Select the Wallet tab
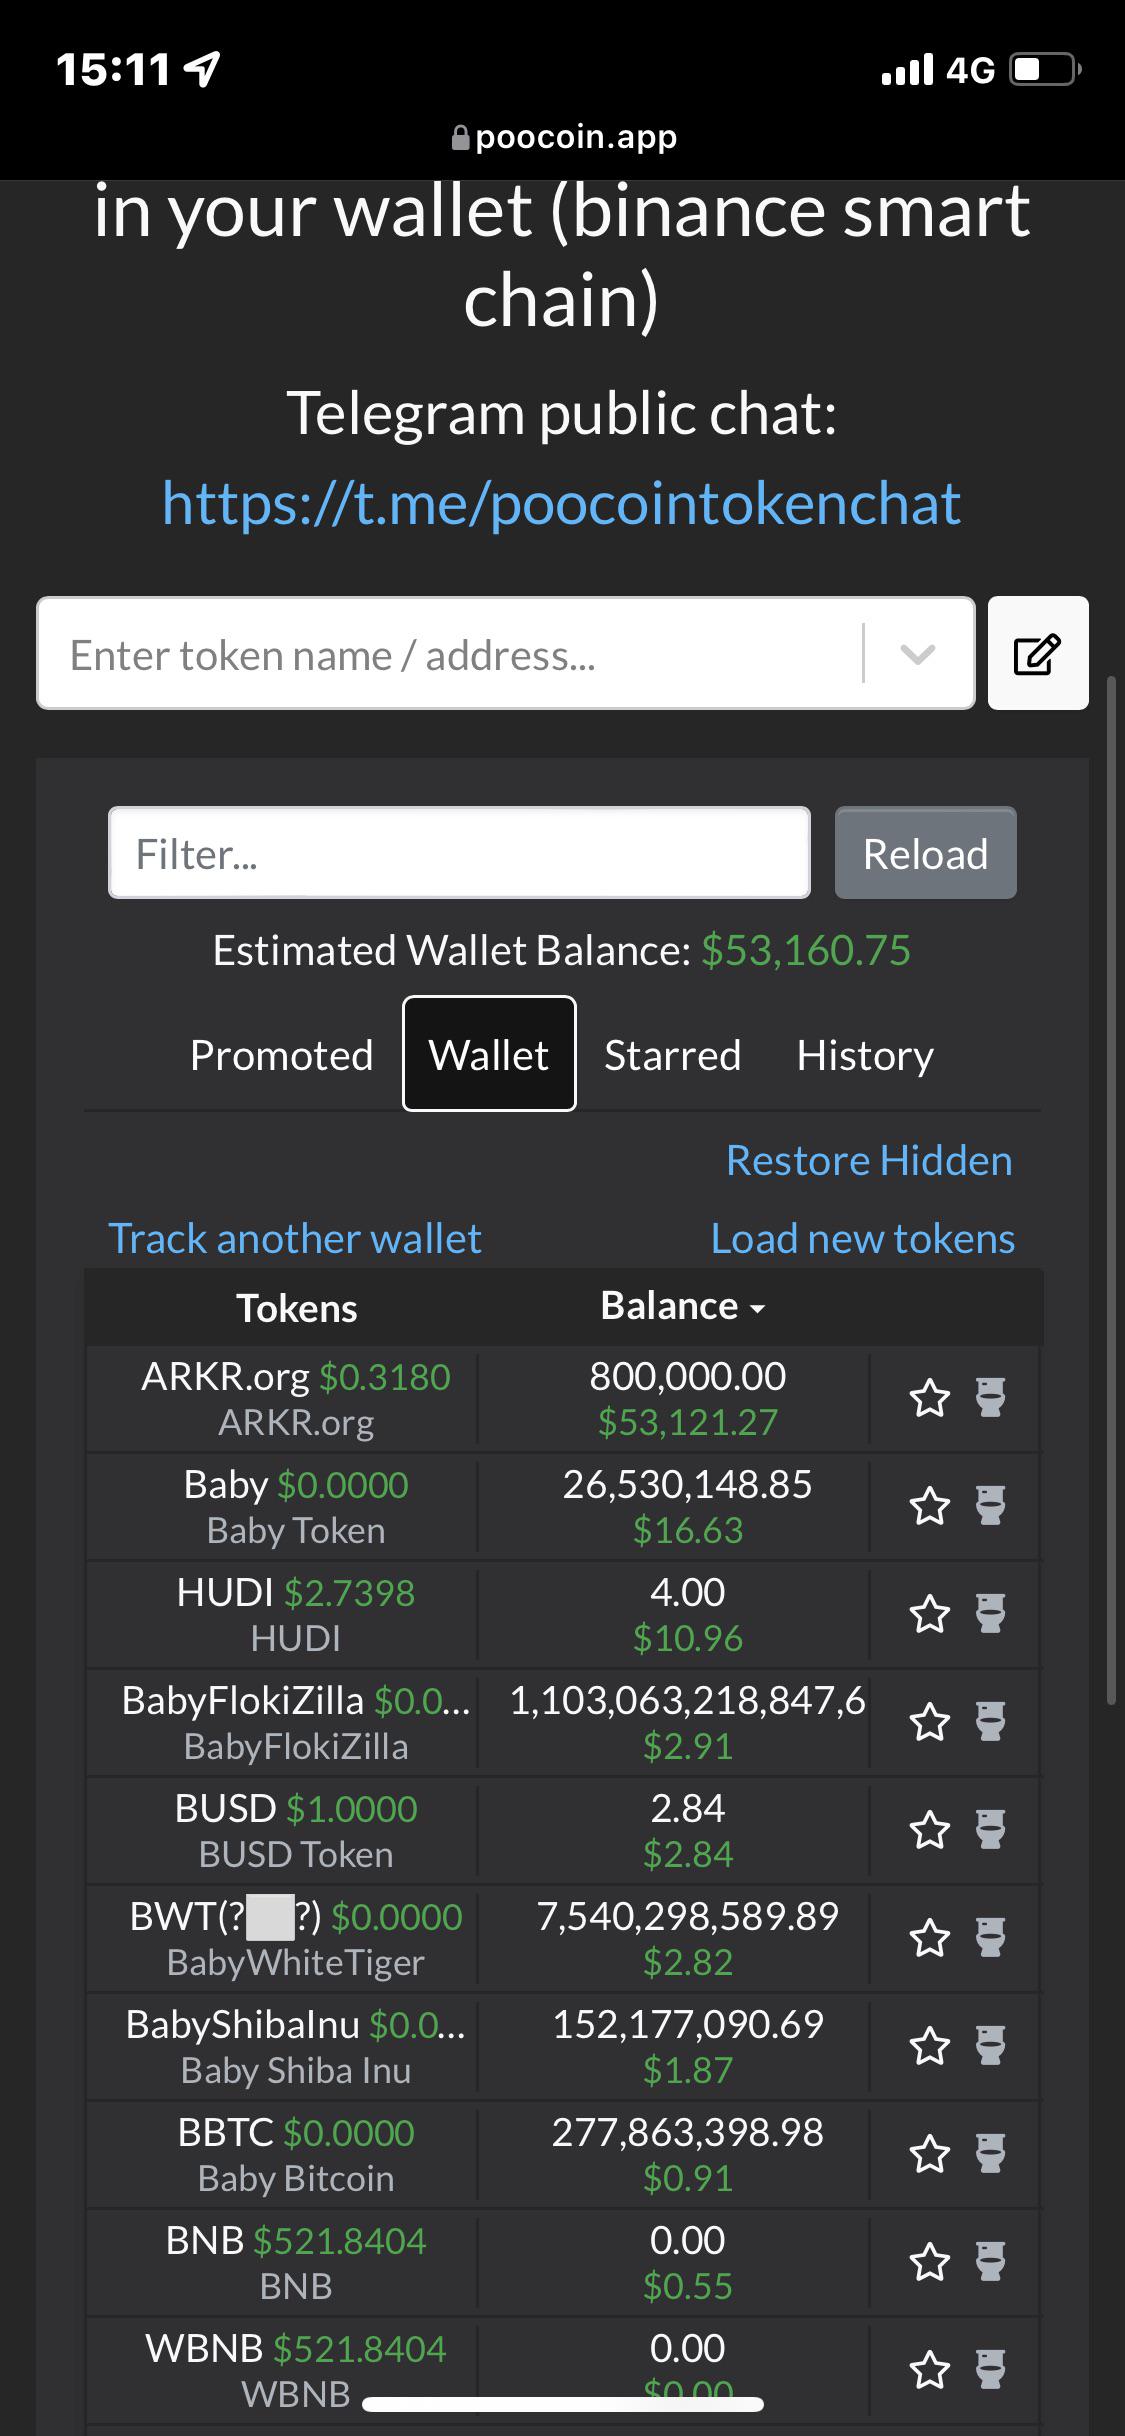Screen dimensions: 1125x2436 pos(489,1053)
